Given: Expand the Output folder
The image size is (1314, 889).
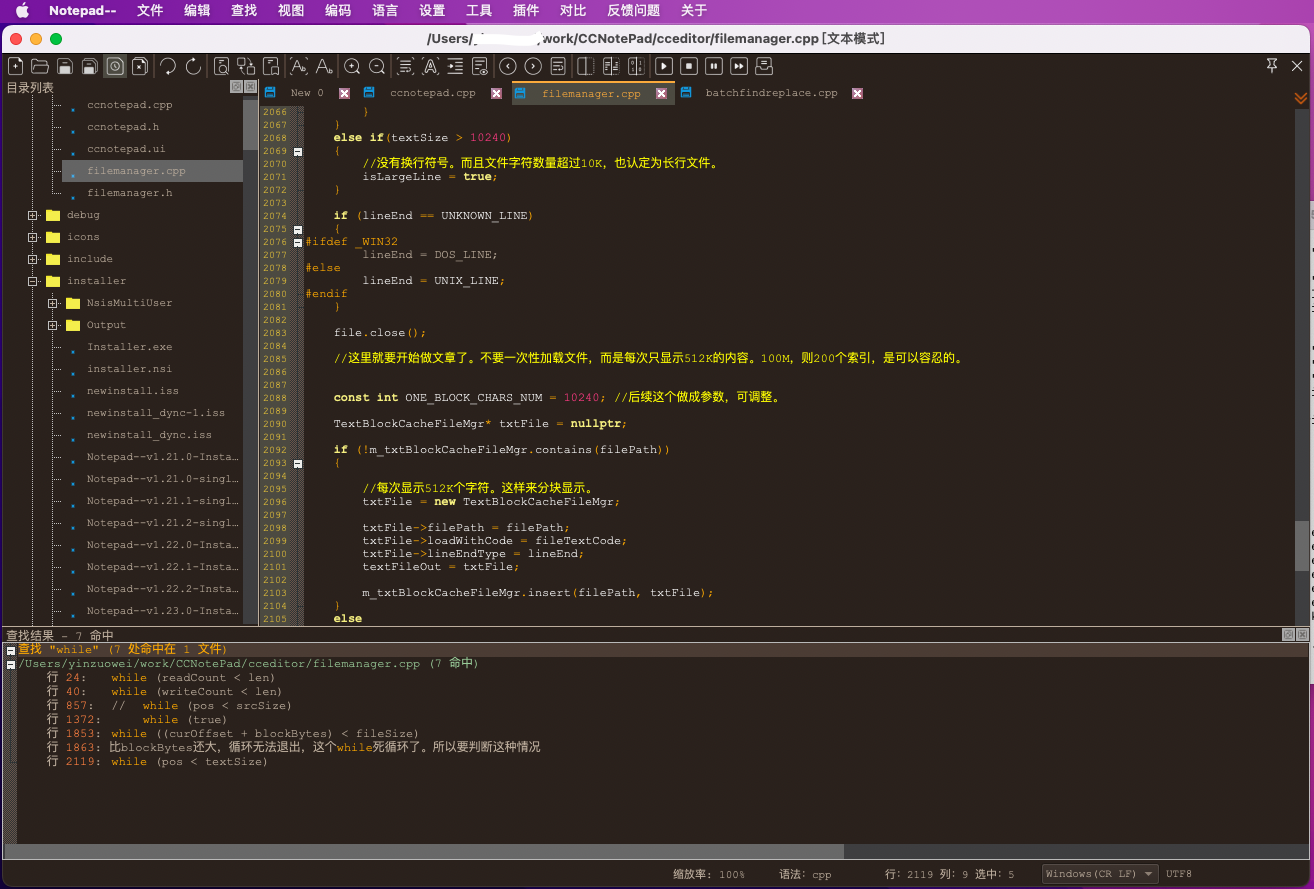Looking at the screenshot, I should (52, 325).
